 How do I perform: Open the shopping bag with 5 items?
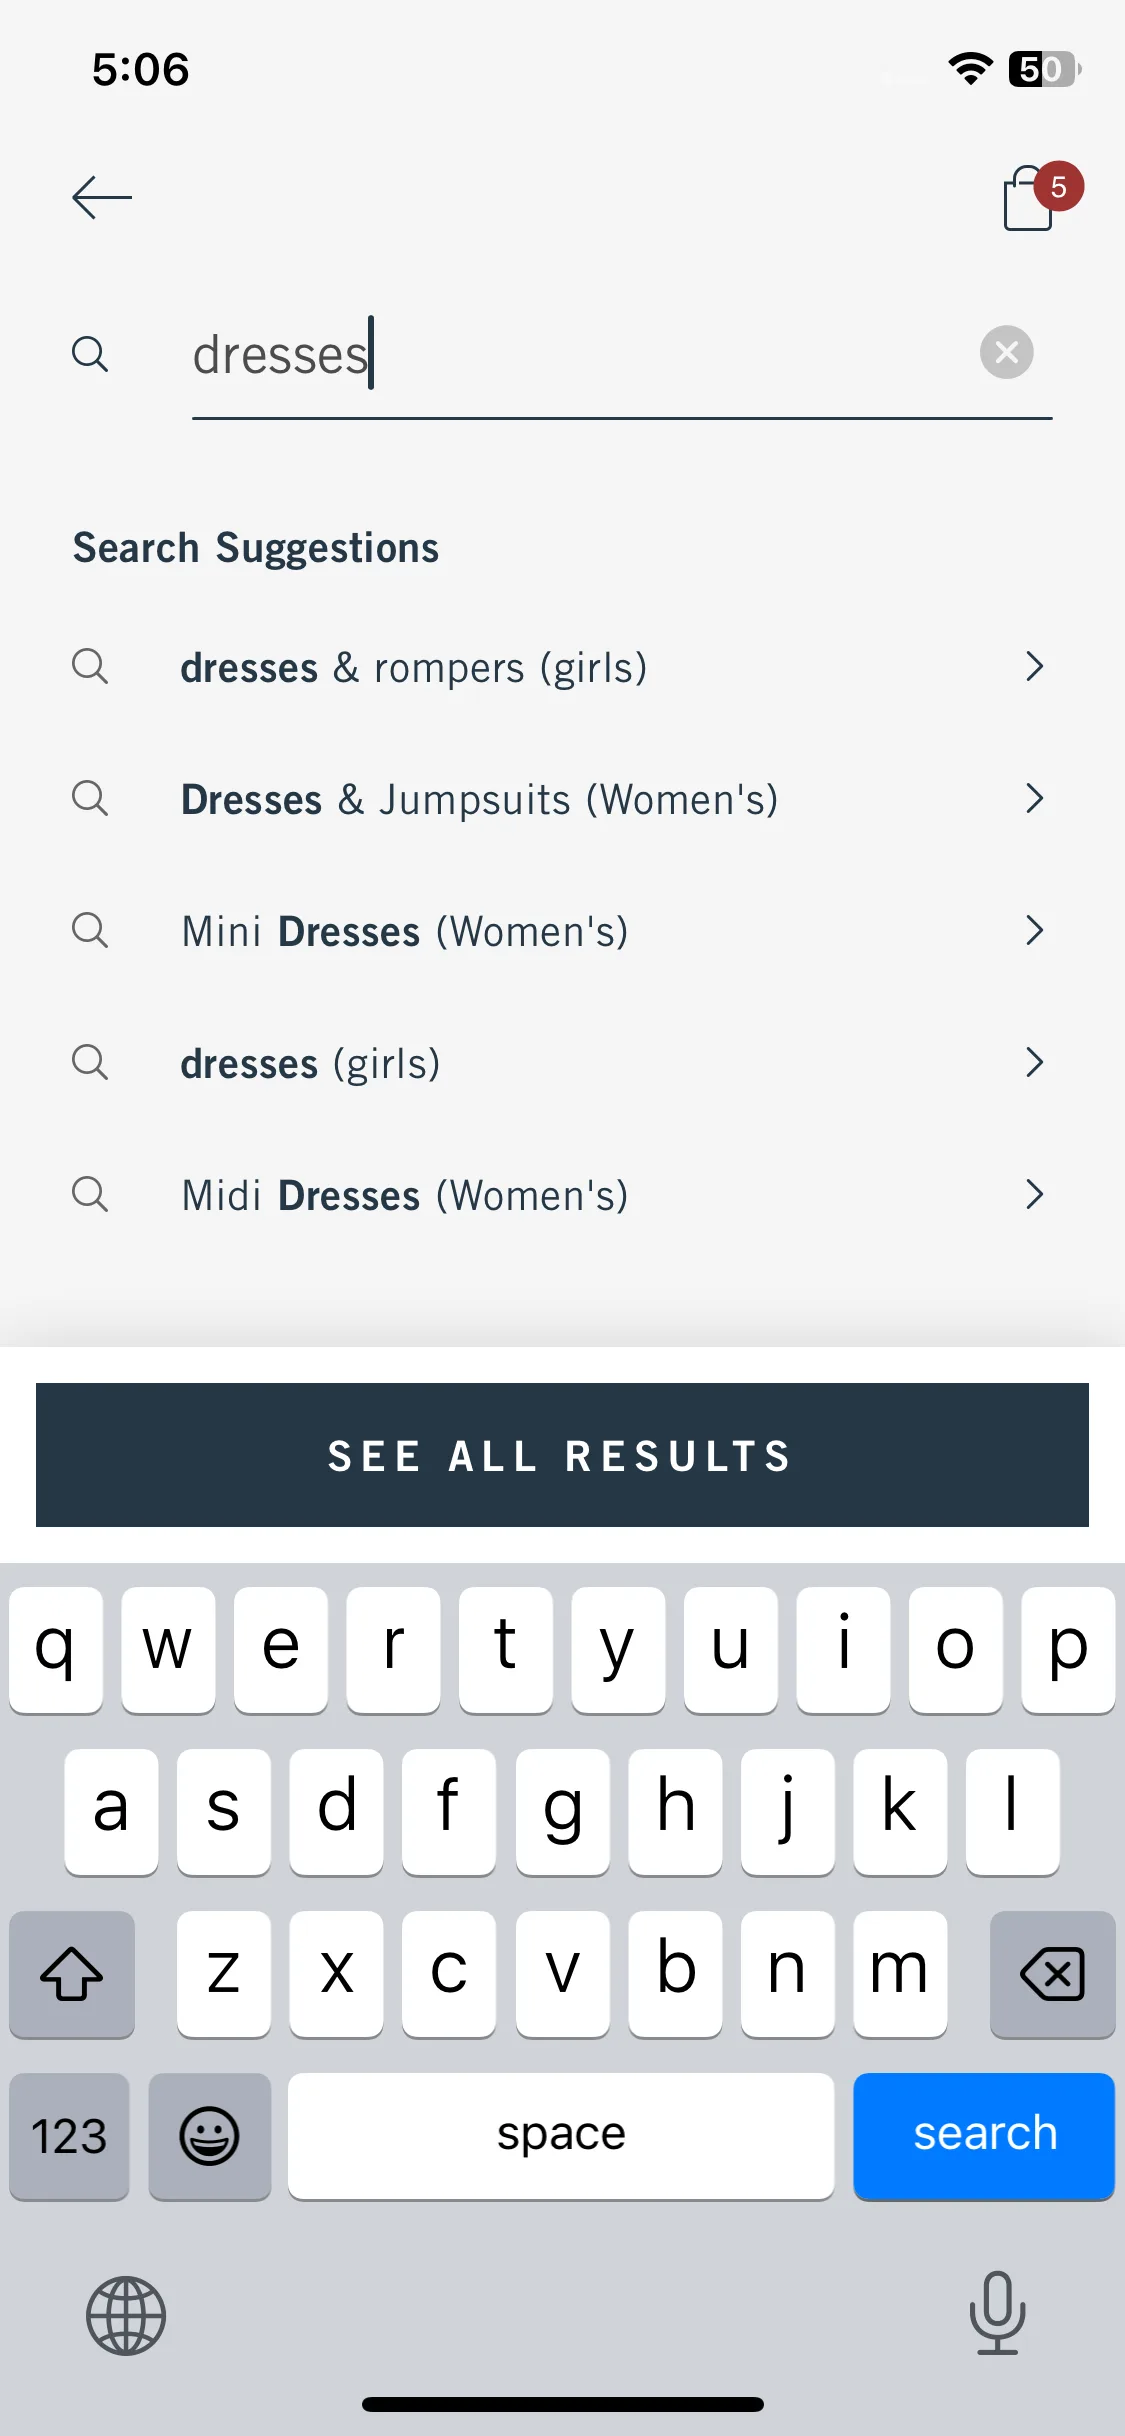tap(1040, 196)
